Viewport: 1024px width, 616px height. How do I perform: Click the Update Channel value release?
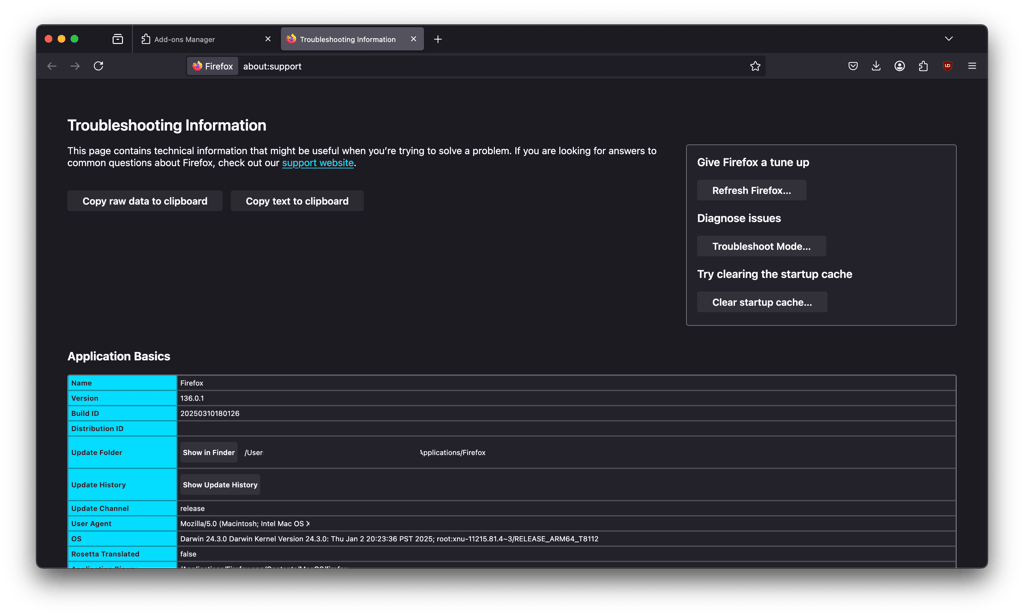[193, 508]
